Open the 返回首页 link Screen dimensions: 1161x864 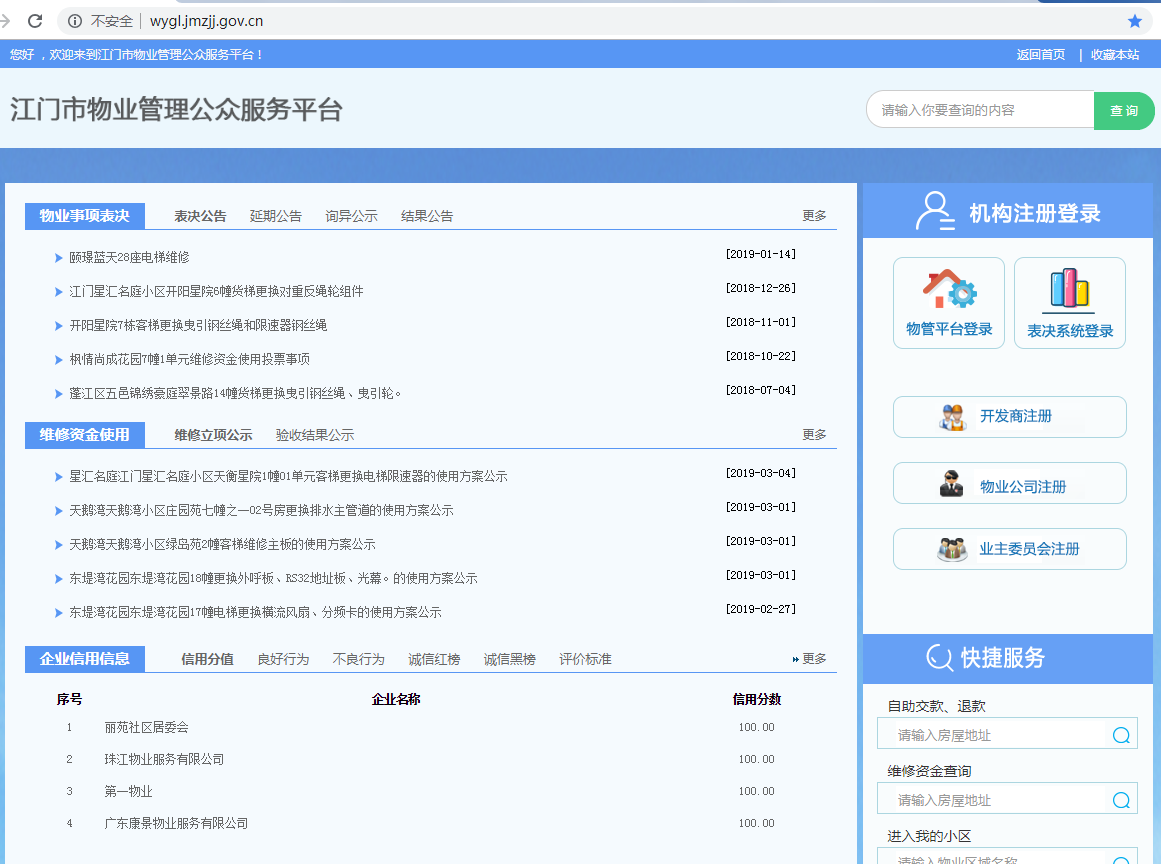tap(1040, 55)
